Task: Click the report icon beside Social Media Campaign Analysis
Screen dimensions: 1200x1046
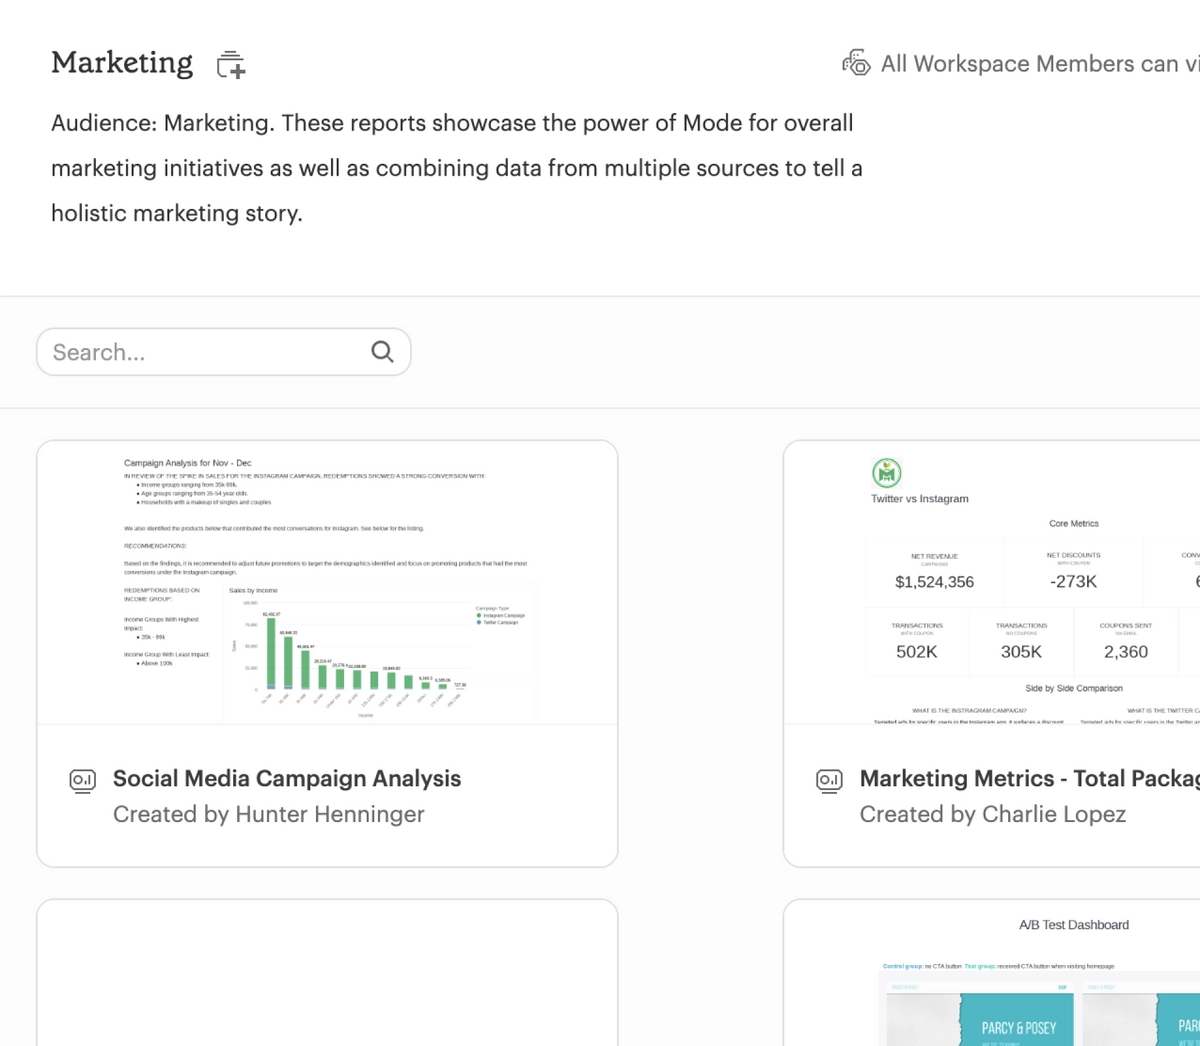Action: (82, 780)
